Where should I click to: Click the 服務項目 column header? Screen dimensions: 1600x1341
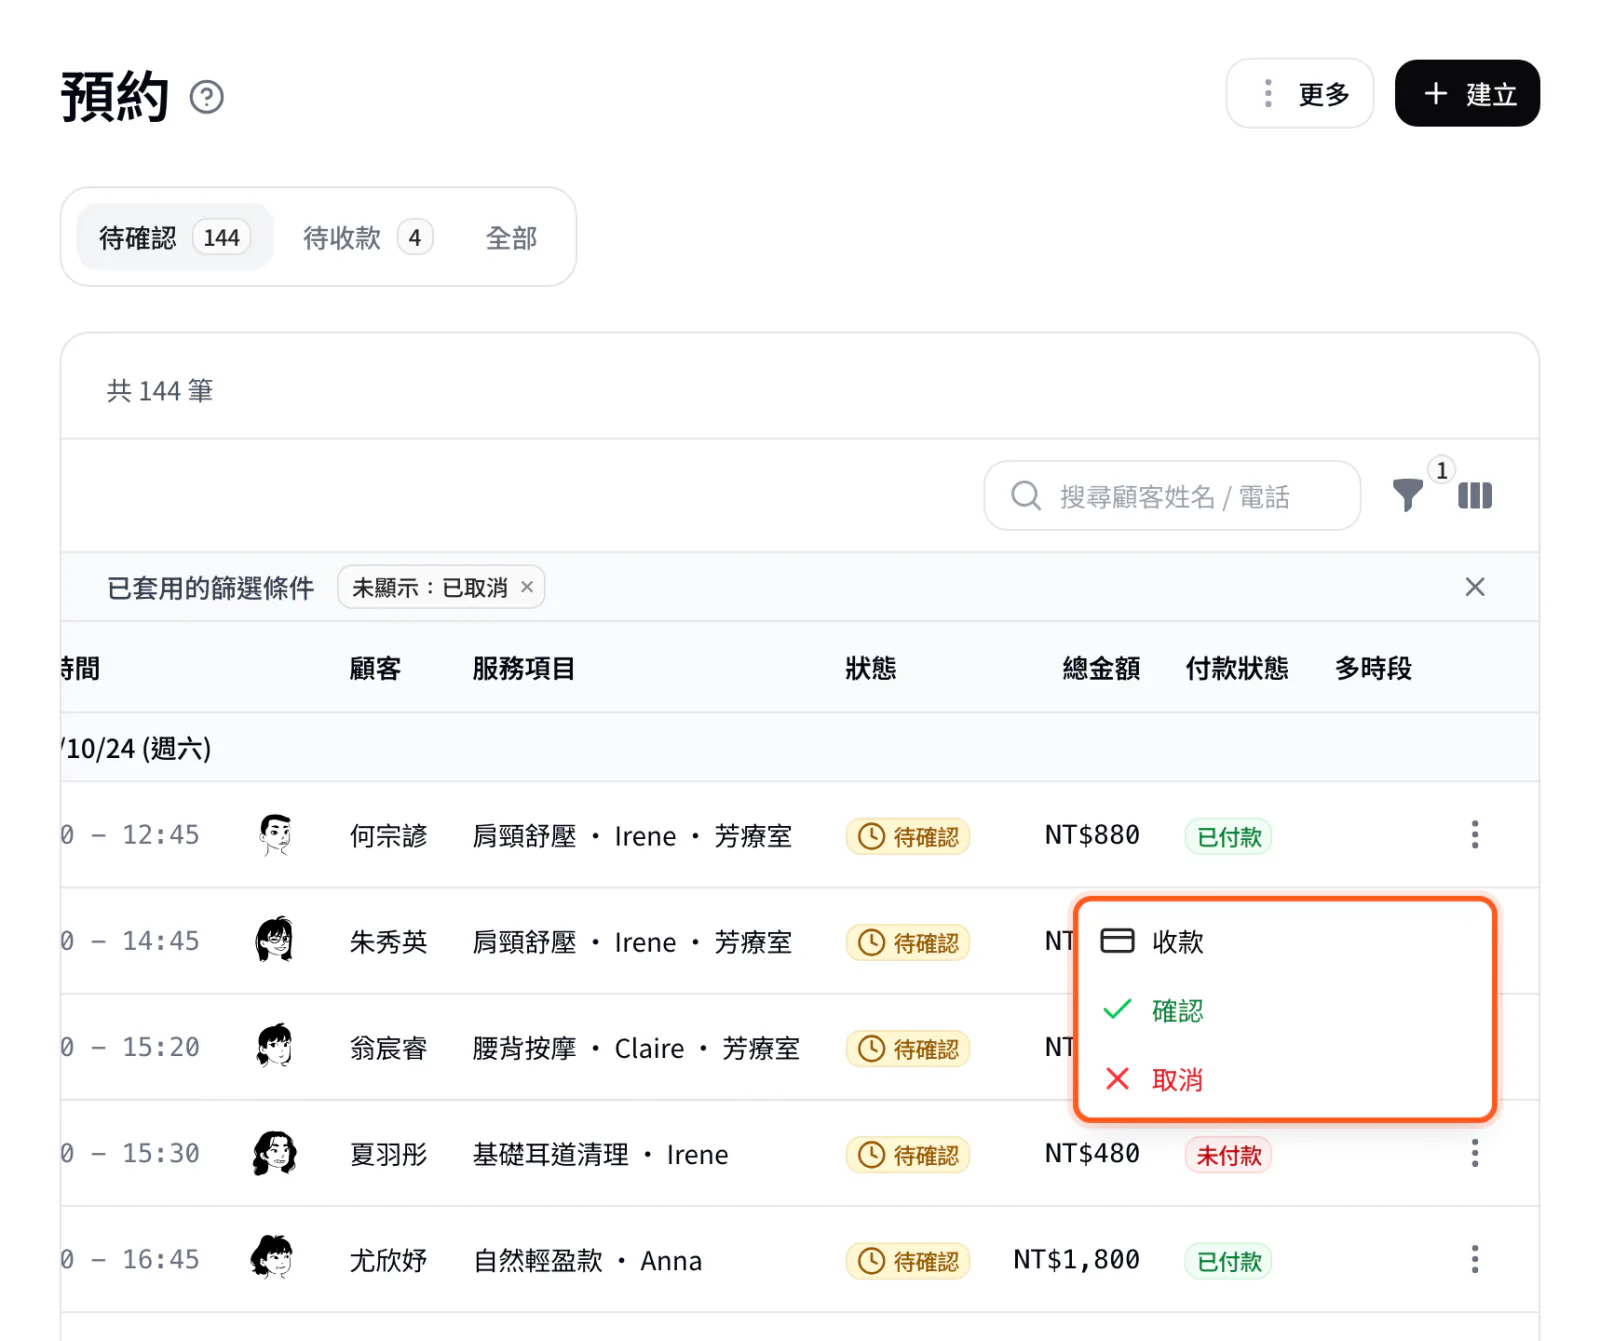click(x=523, y=668)
